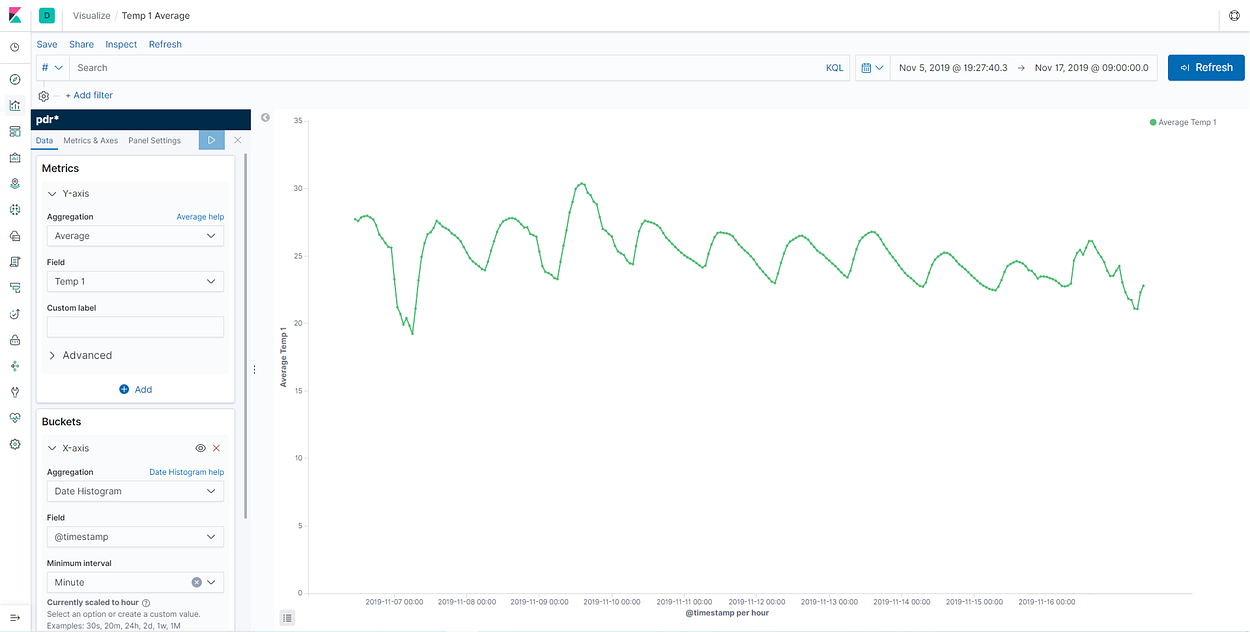Click Inspect in the top menu
The image size is (1250, 632).
121,45
